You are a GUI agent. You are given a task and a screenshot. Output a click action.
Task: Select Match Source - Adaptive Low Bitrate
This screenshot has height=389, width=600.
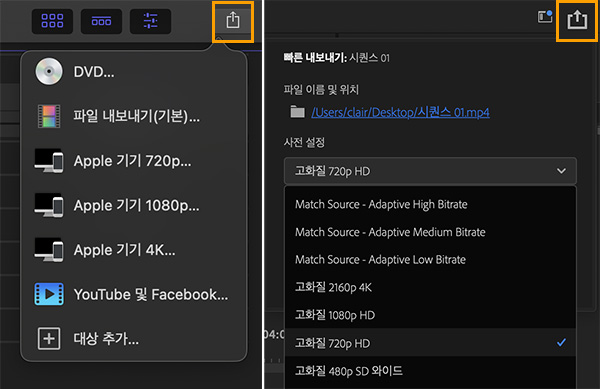coord(430,260)
